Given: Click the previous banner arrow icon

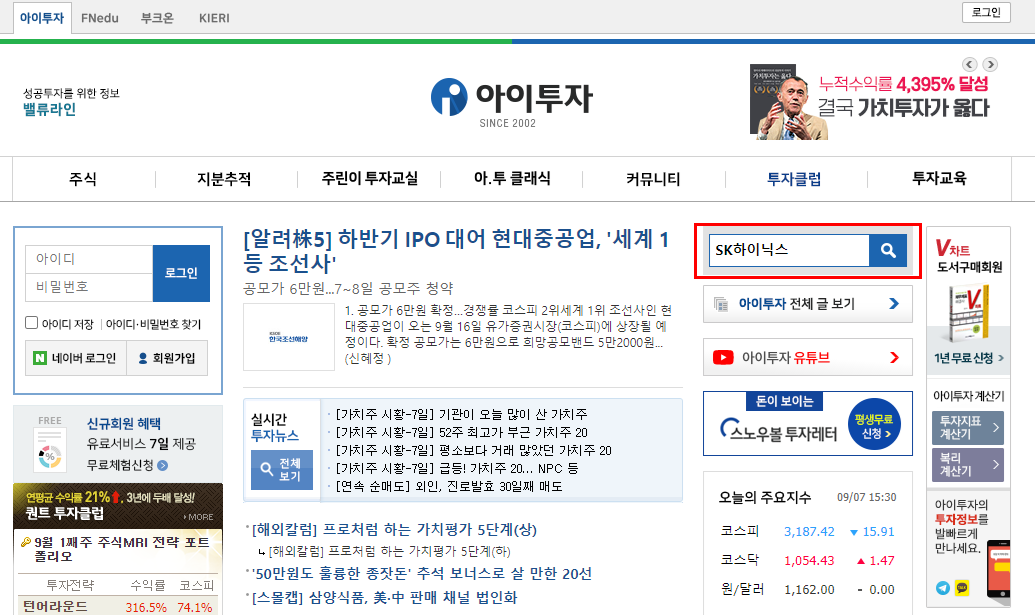Looking at the screenshot, I should coord(969,64).
